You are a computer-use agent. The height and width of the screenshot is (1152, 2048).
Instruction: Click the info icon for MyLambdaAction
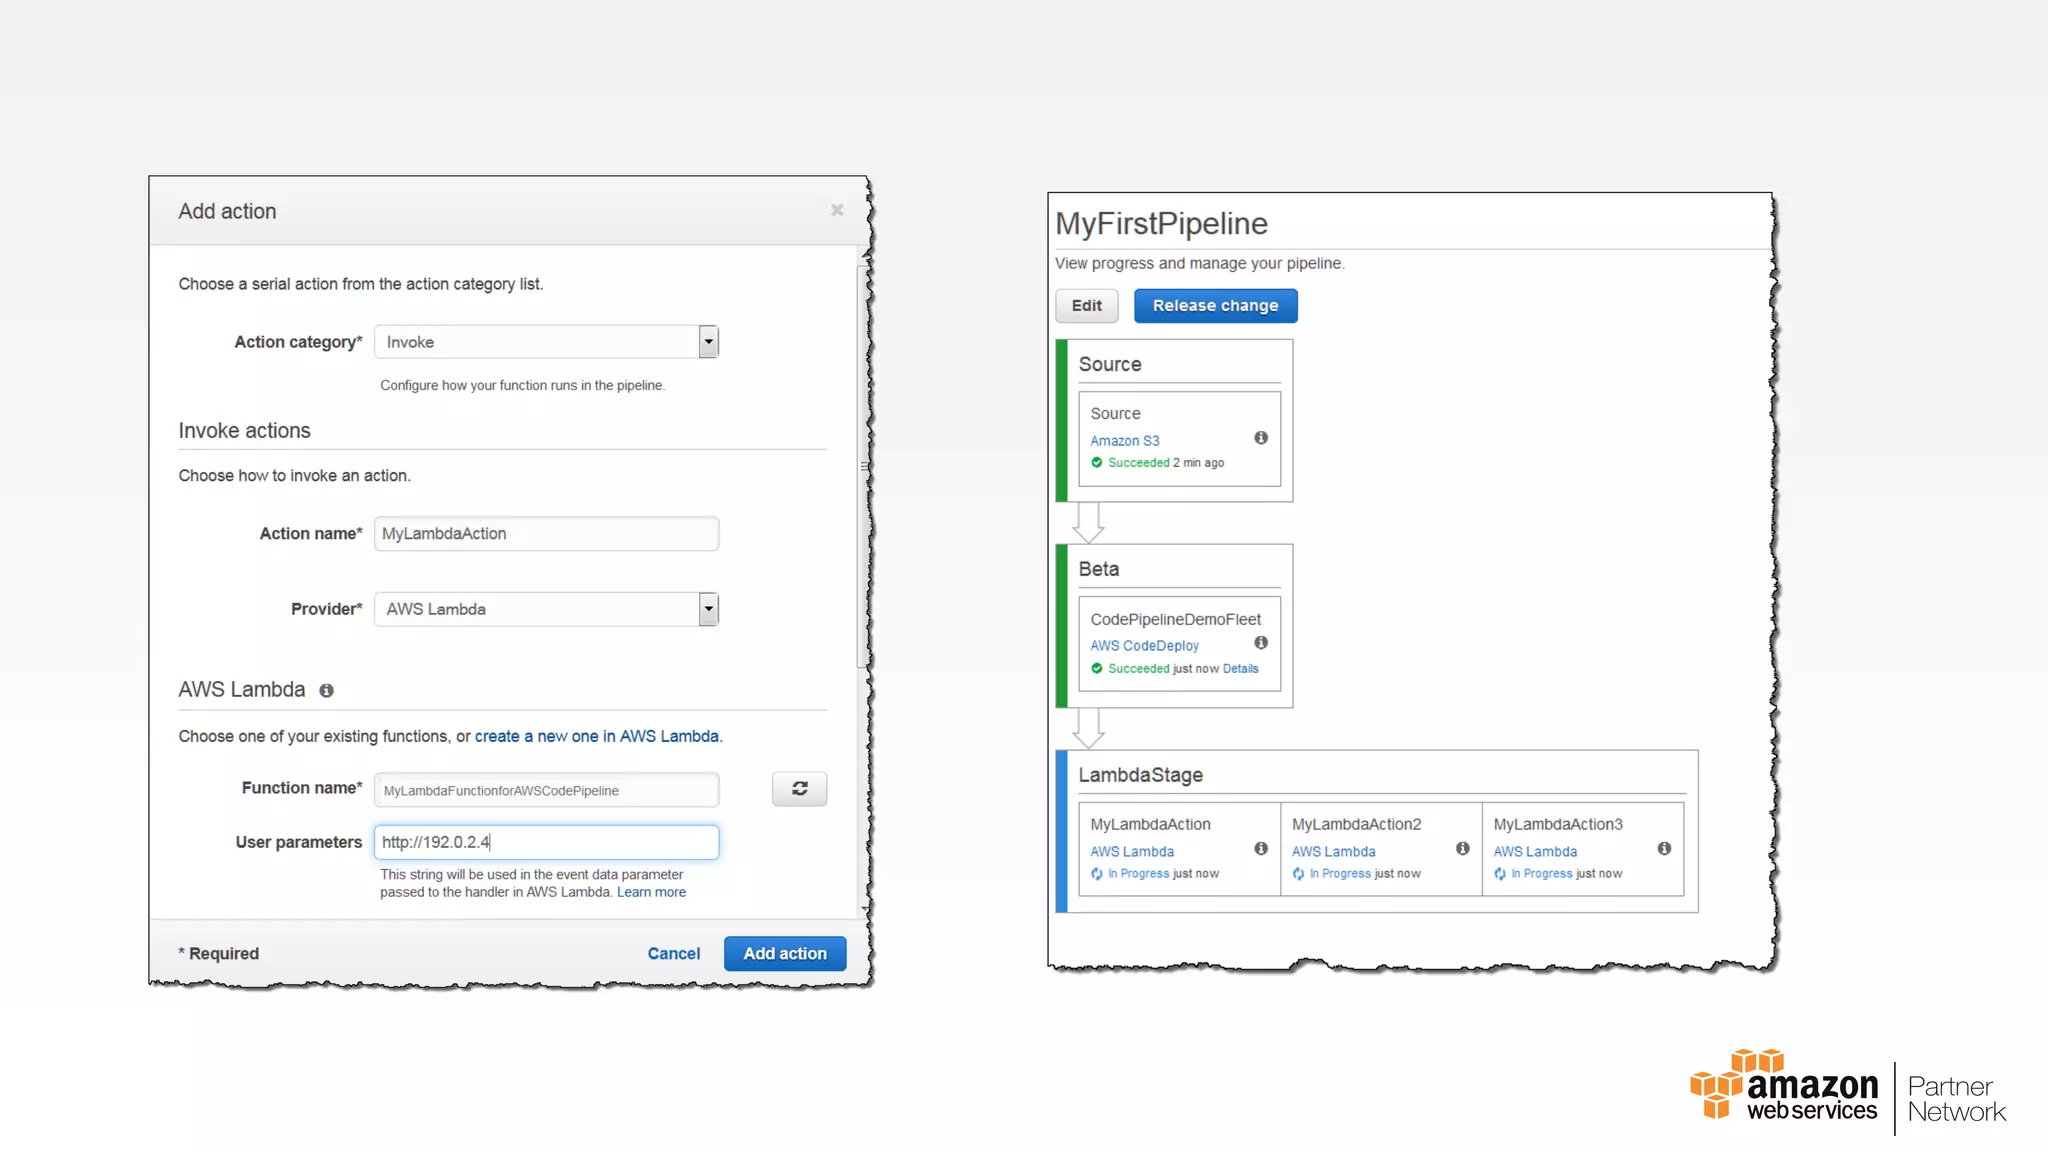tap(1261, 849)
